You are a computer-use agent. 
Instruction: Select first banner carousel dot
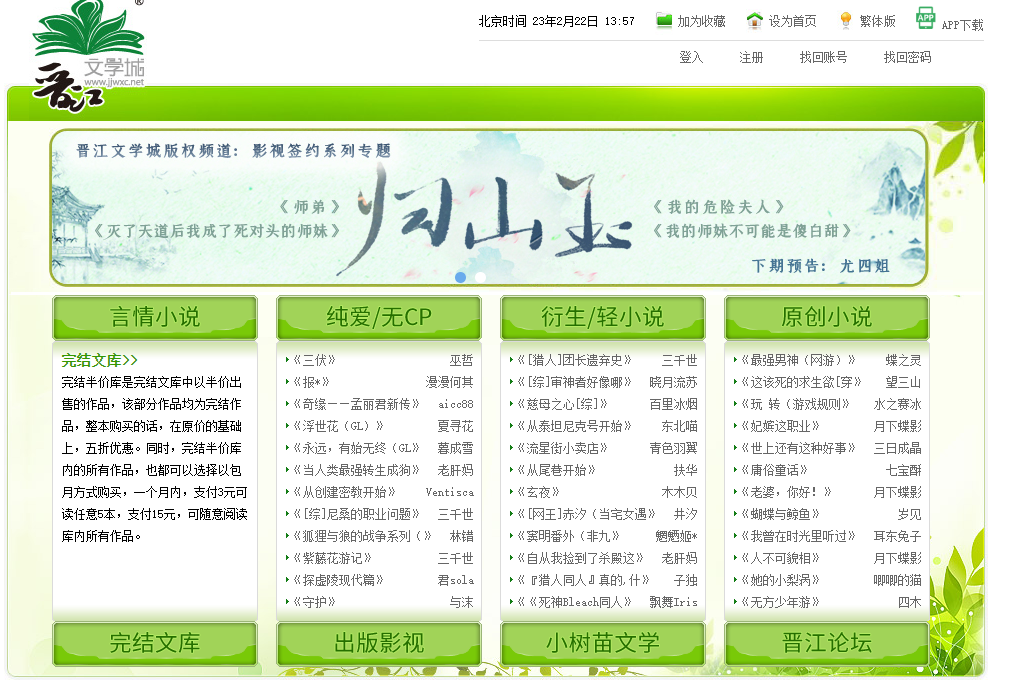click(x=460, y=277)
